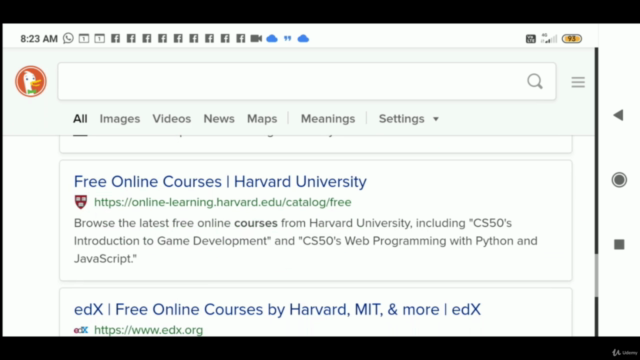Click the Harvard shield favicon

tap(81, 202)
